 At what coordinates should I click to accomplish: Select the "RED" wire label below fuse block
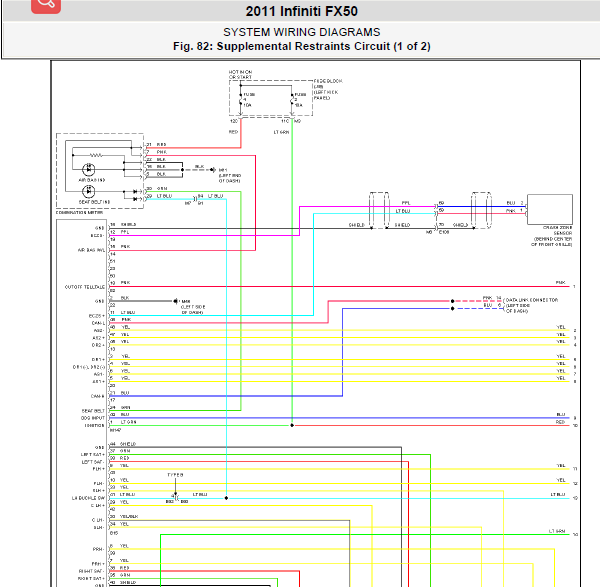pos(233,132)
